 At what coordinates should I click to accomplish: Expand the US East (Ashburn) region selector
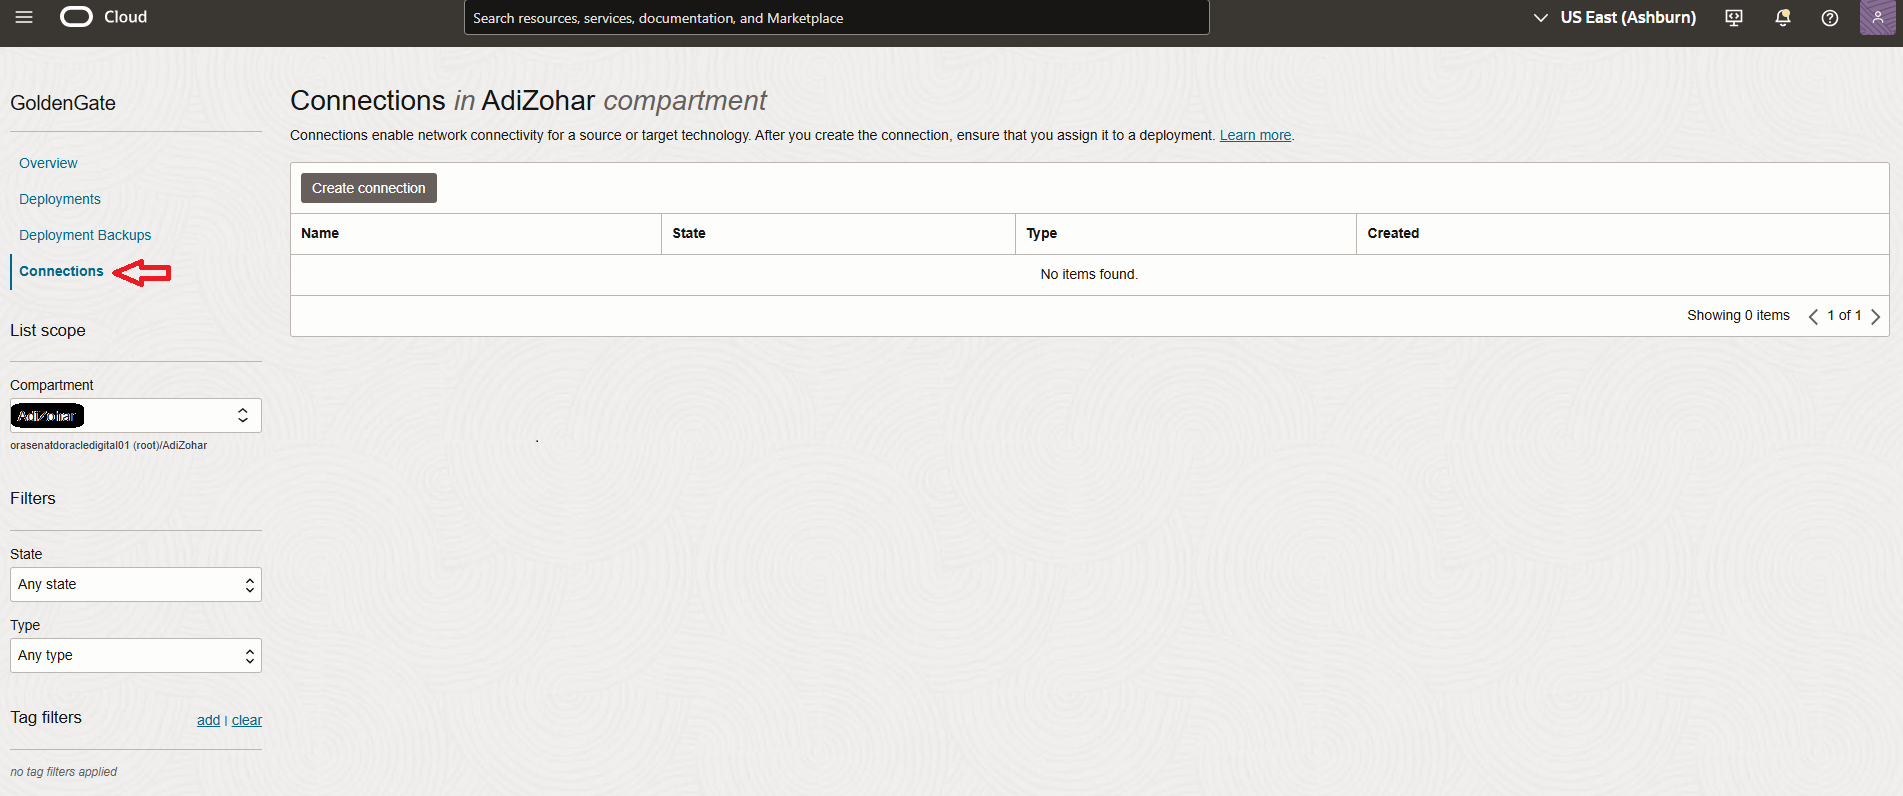1614,18
